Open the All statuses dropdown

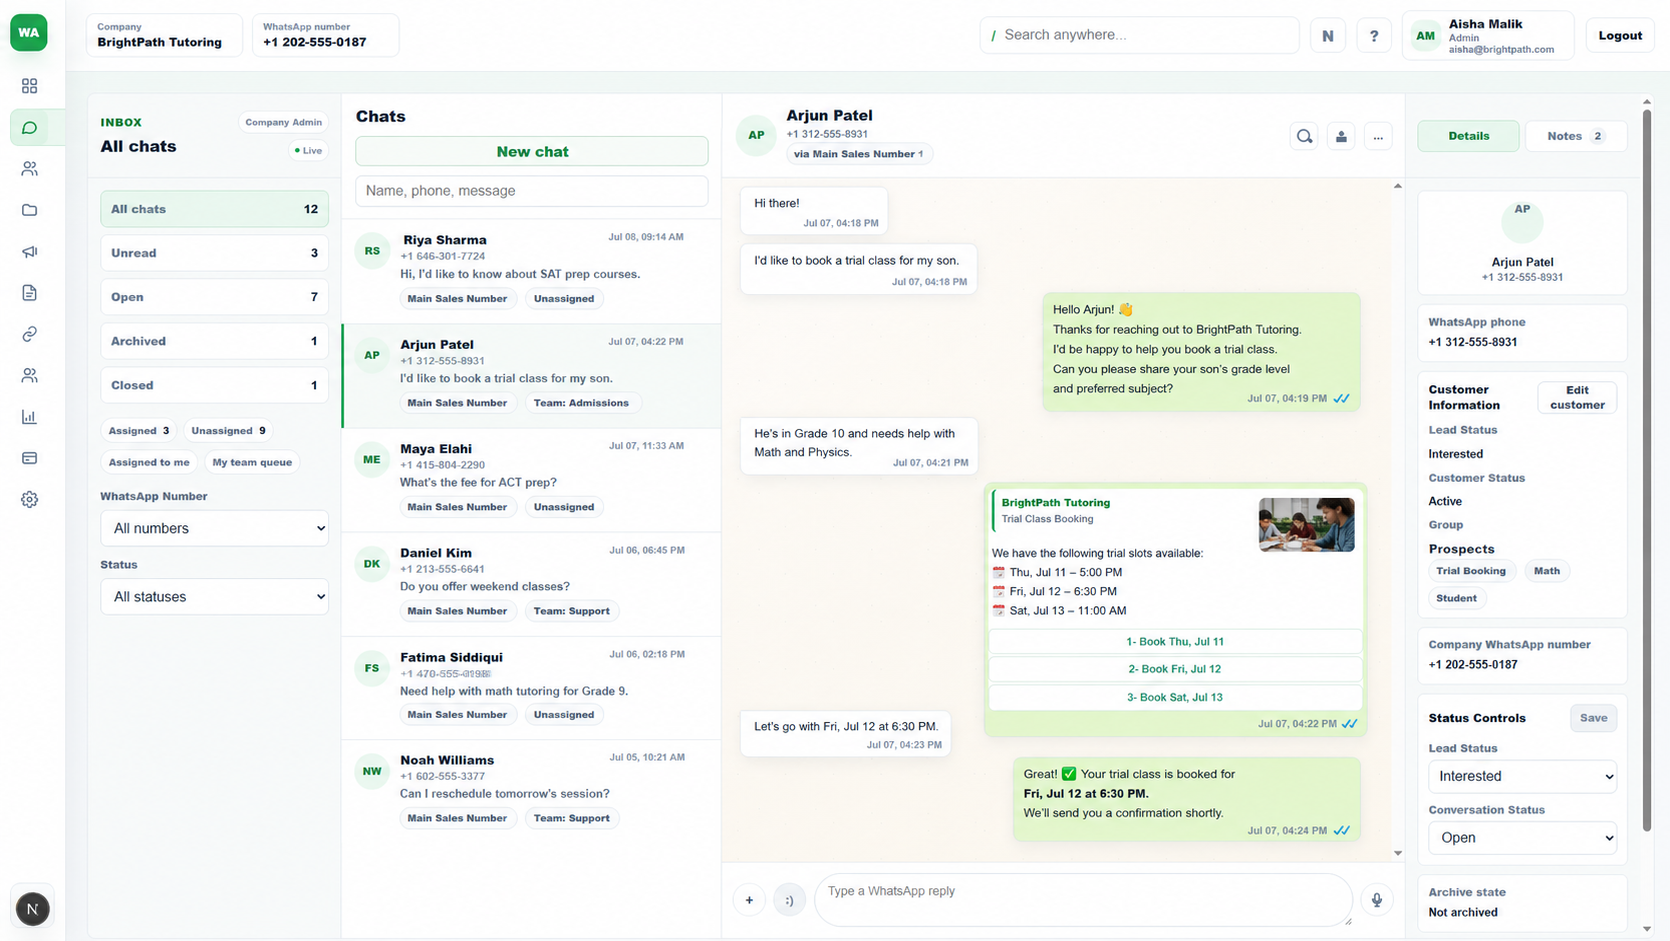click(x=214, y=597)
